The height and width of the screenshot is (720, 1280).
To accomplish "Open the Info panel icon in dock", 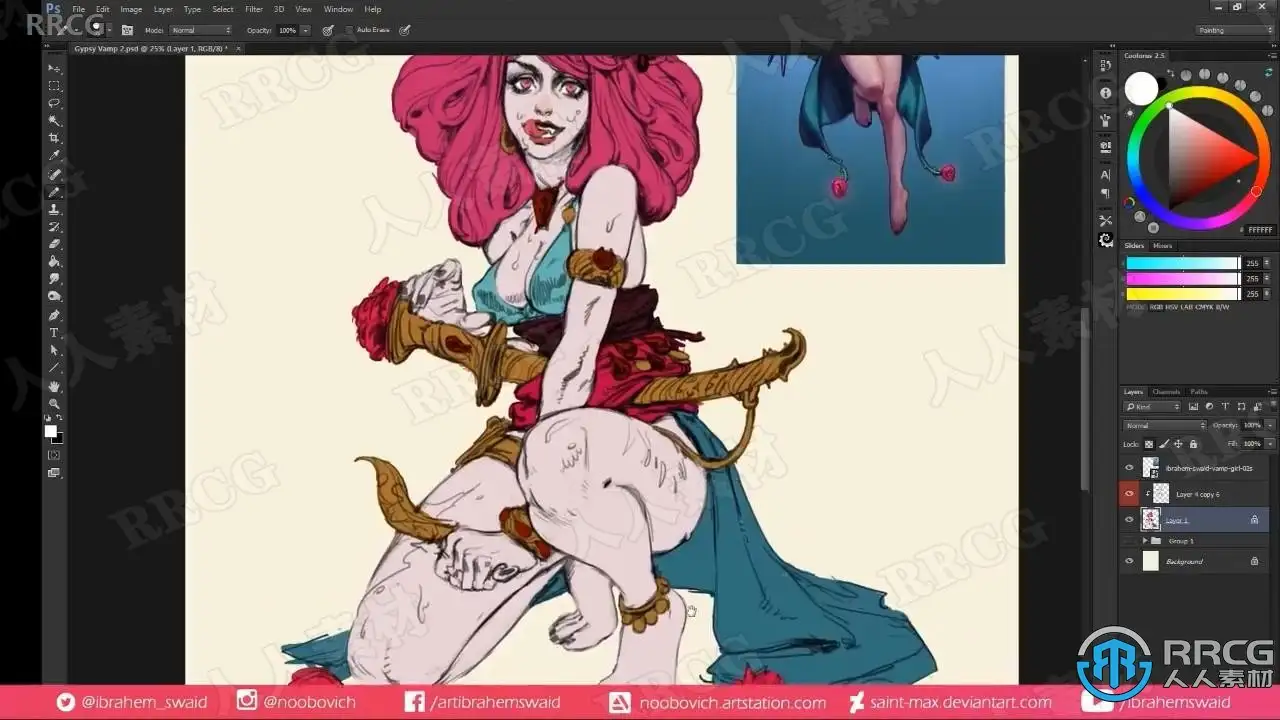I will pyautogui.click(x=1106, y=93).
